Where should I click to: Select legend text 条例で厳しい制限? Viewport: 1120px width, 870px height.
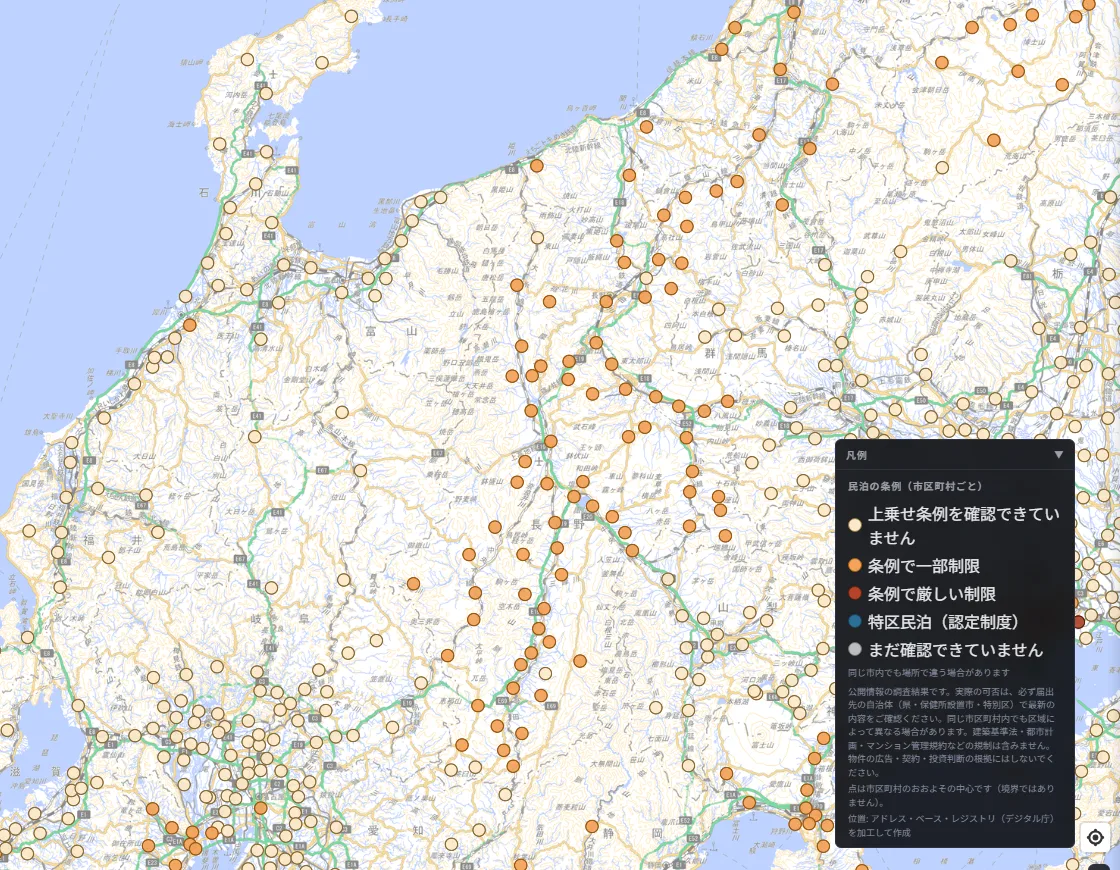coord(931,594)
